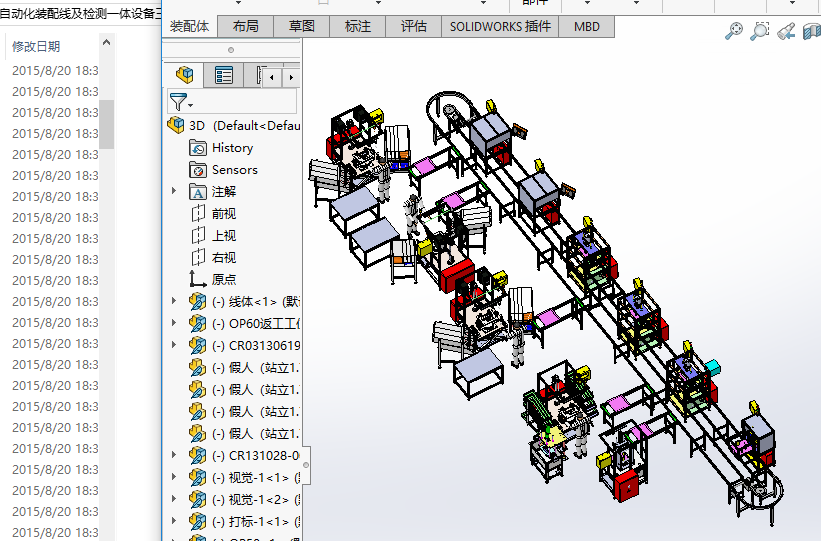Viewport: 821px width, 541px height.
Task: Click the 前视 plane icon
Action: pyautogui.click(x=198, y=214)
